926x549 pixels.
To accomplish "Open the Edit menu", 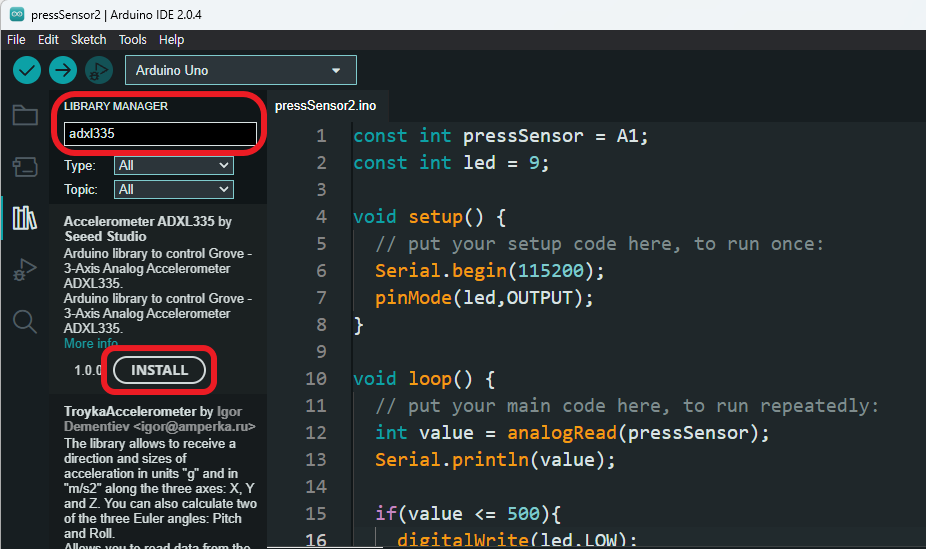I will click(48, 40).
